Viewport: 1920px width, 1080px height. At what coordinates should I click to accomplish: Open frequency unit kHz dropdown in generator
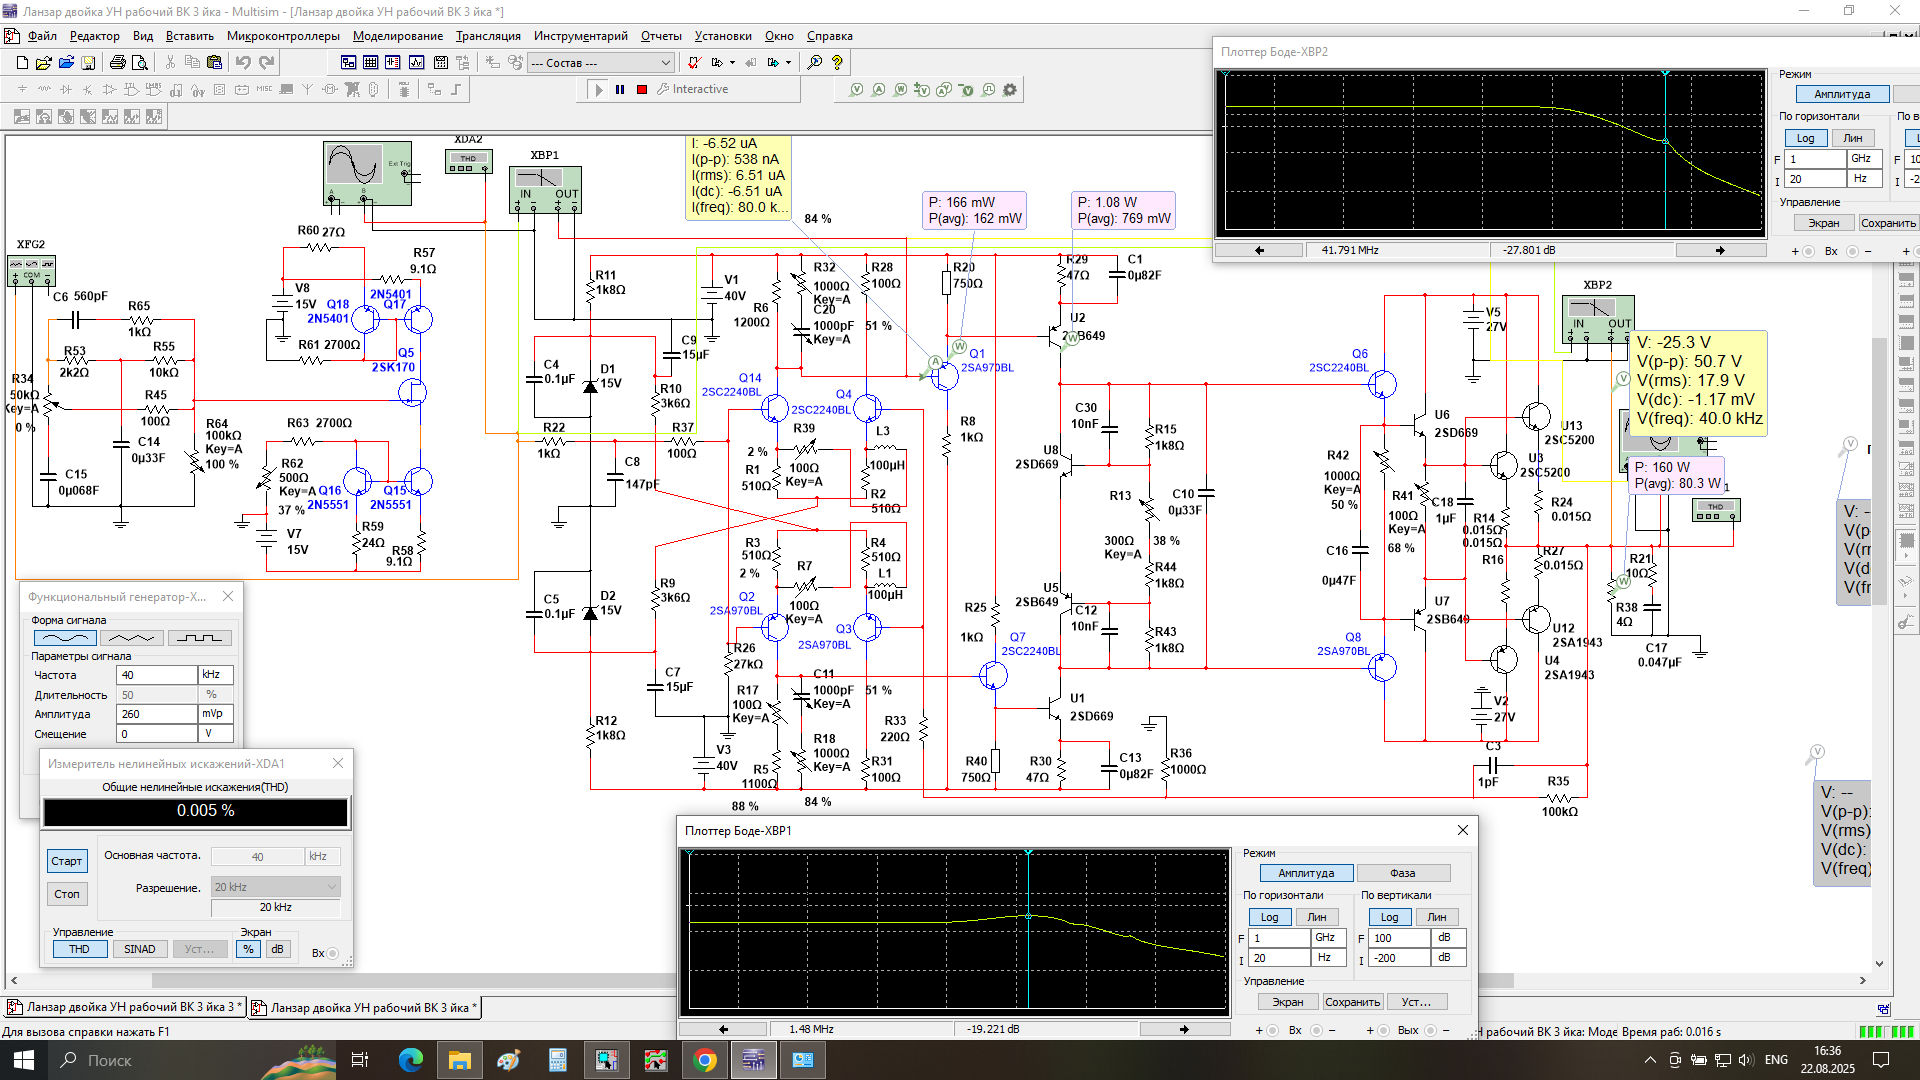tap(216, 675)
